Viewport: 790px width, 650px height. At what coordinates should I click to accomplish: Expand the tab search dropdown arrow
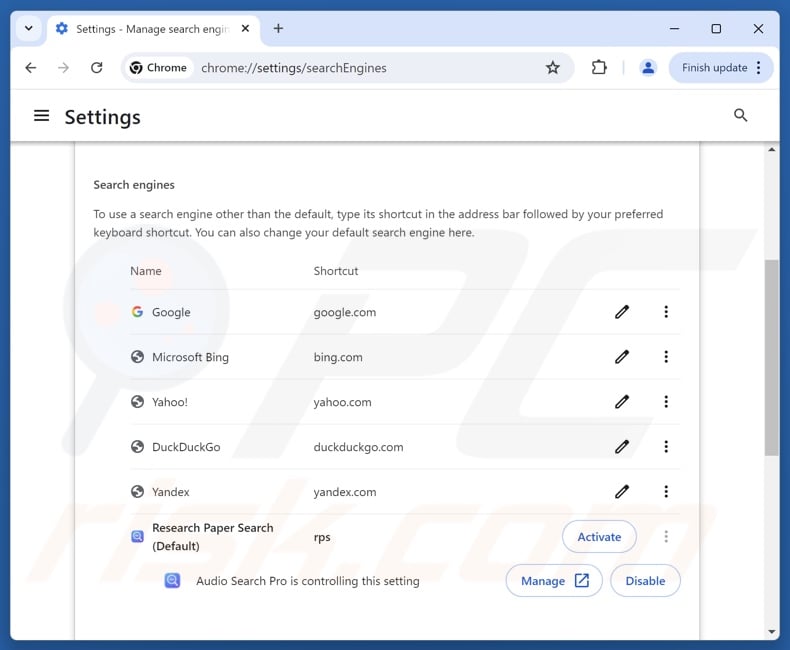point(29,29)
